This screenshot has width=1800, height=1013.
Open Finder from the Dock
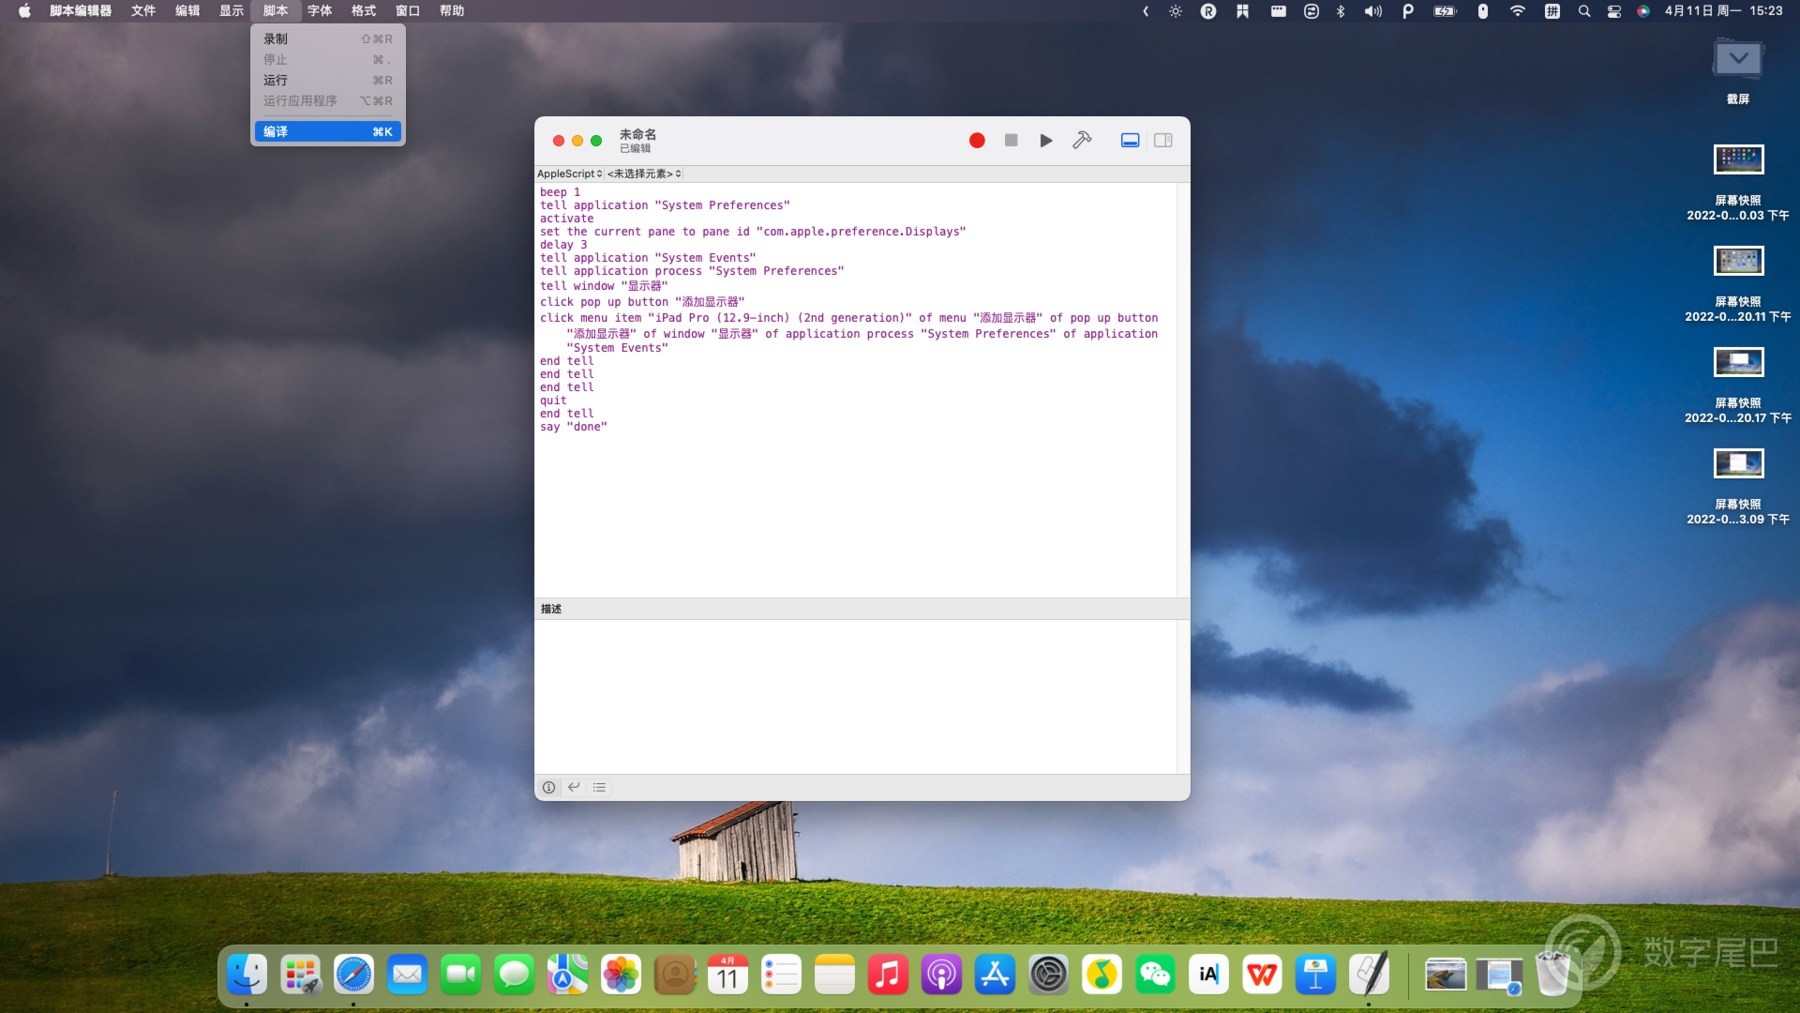[246, 974]
